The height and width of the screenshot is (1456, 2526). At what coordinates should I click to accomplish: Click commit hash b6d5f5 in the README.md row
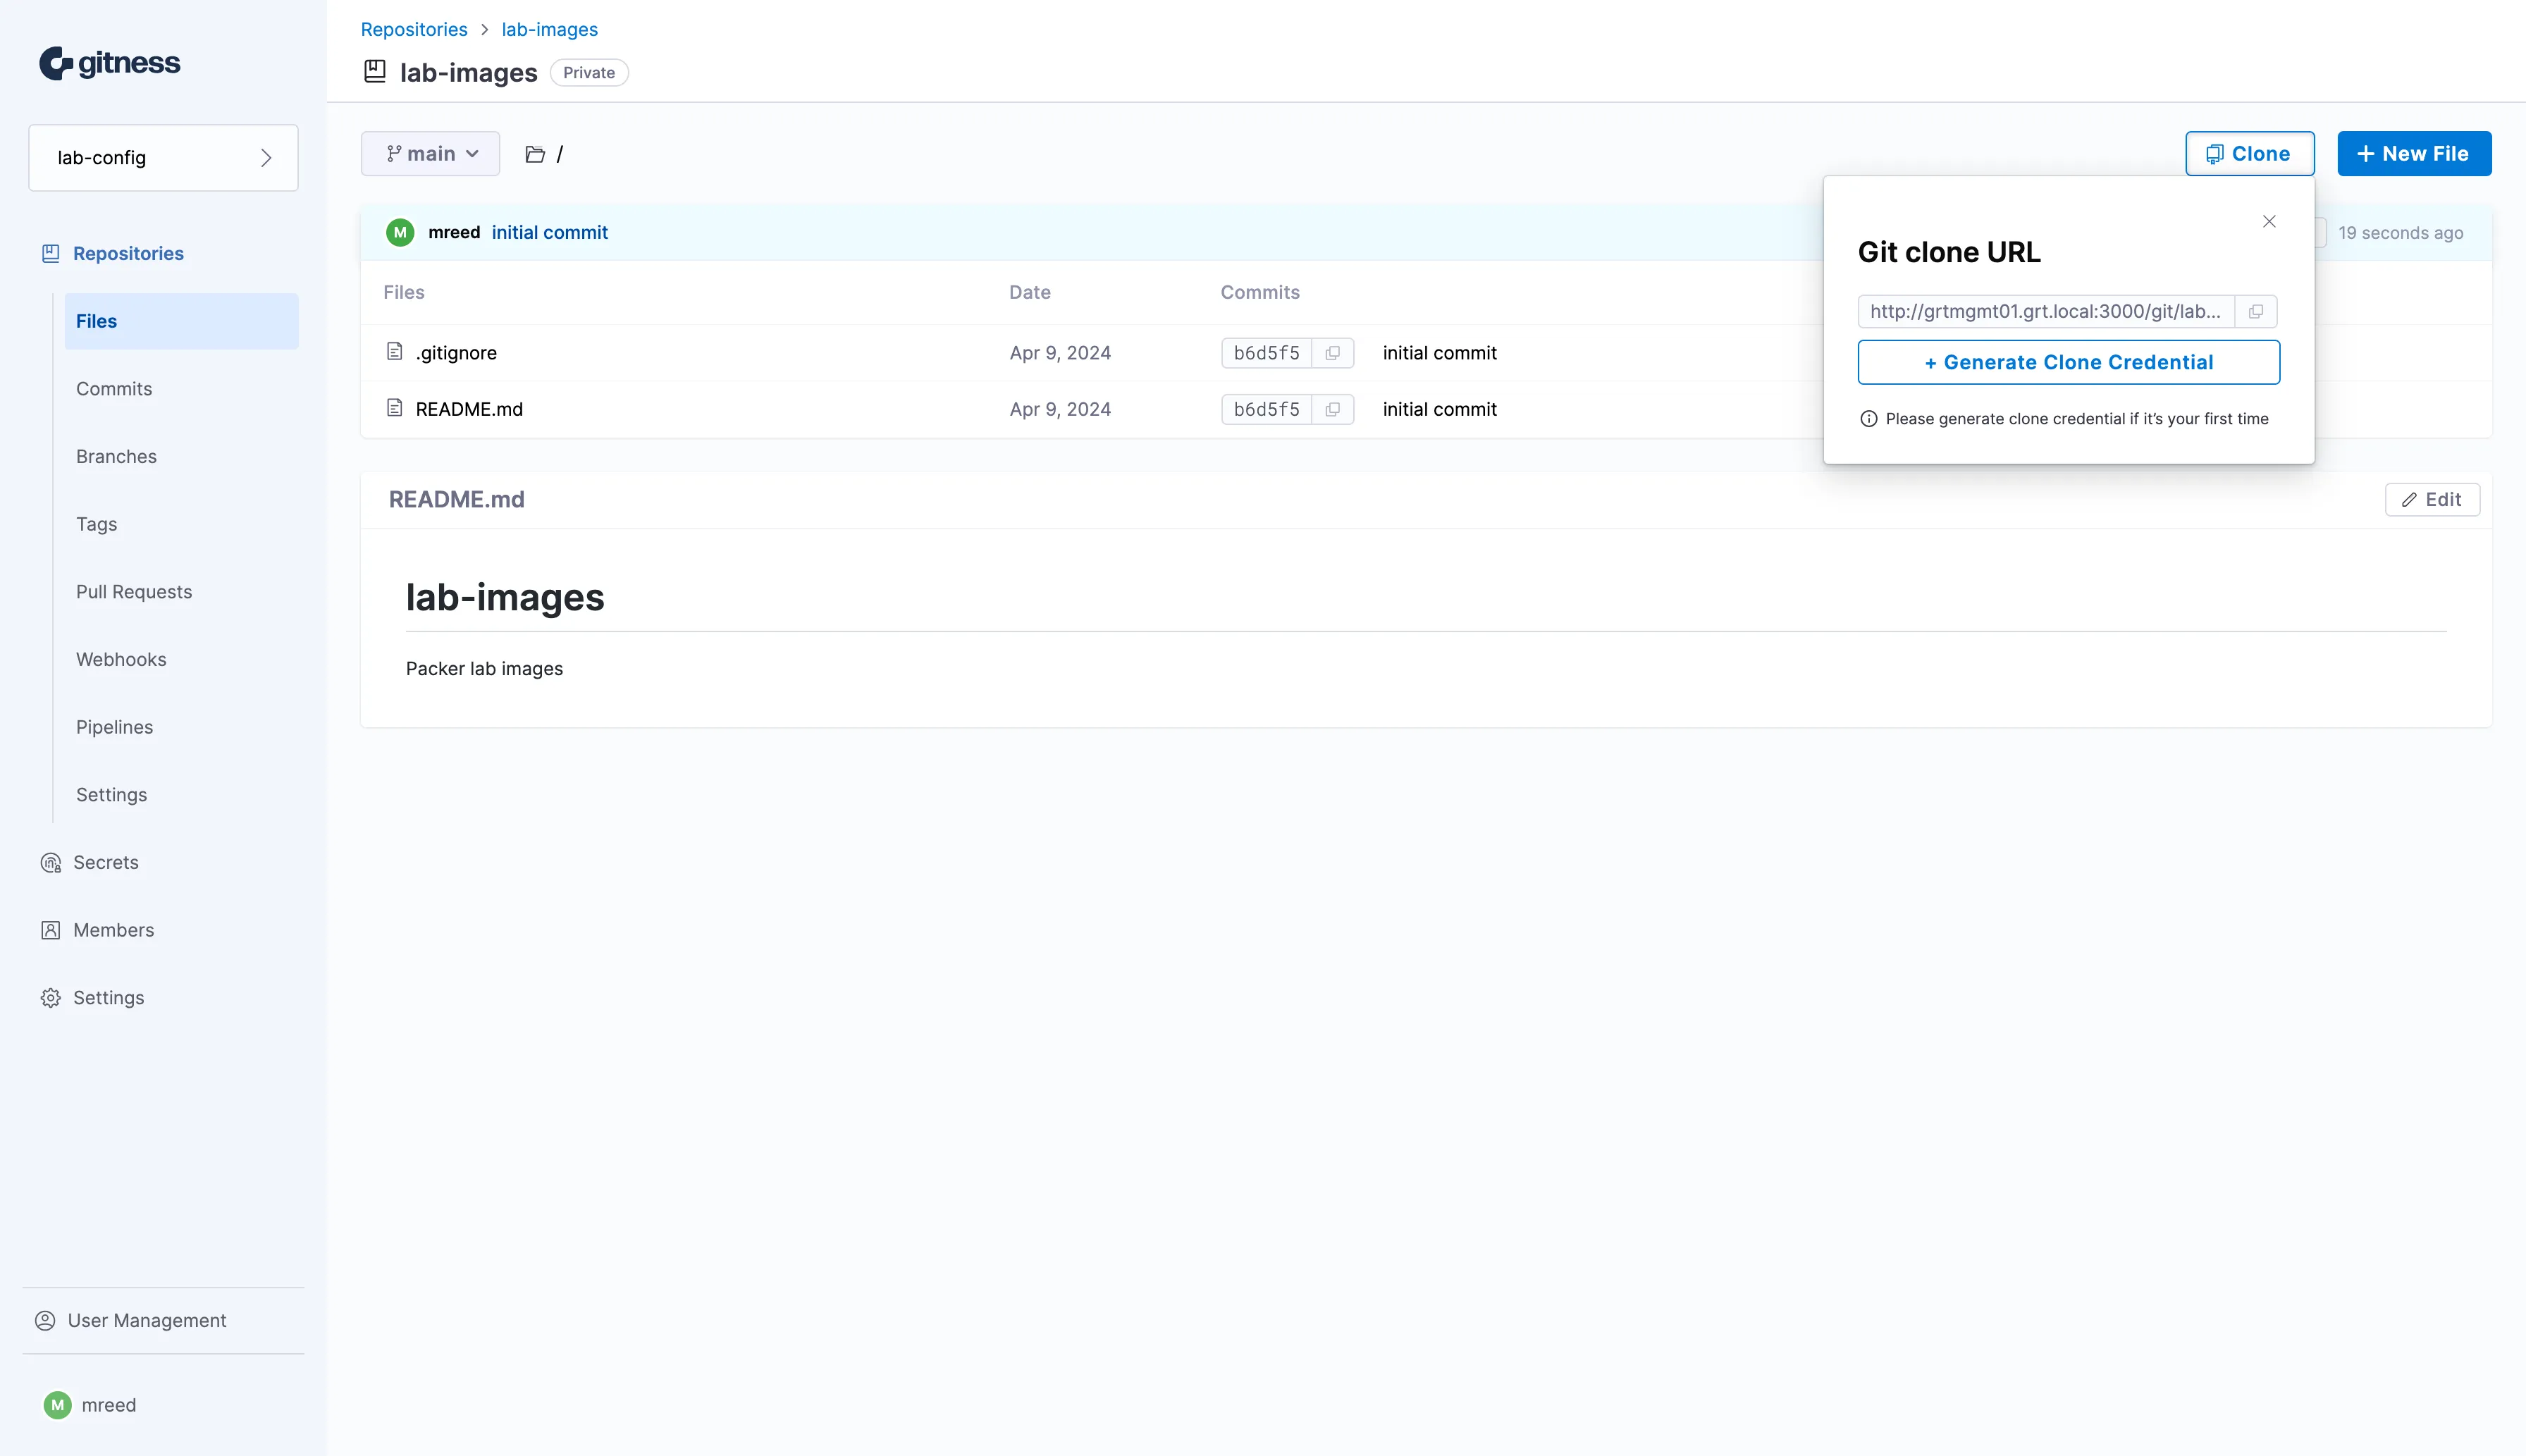coord(1266,409)
